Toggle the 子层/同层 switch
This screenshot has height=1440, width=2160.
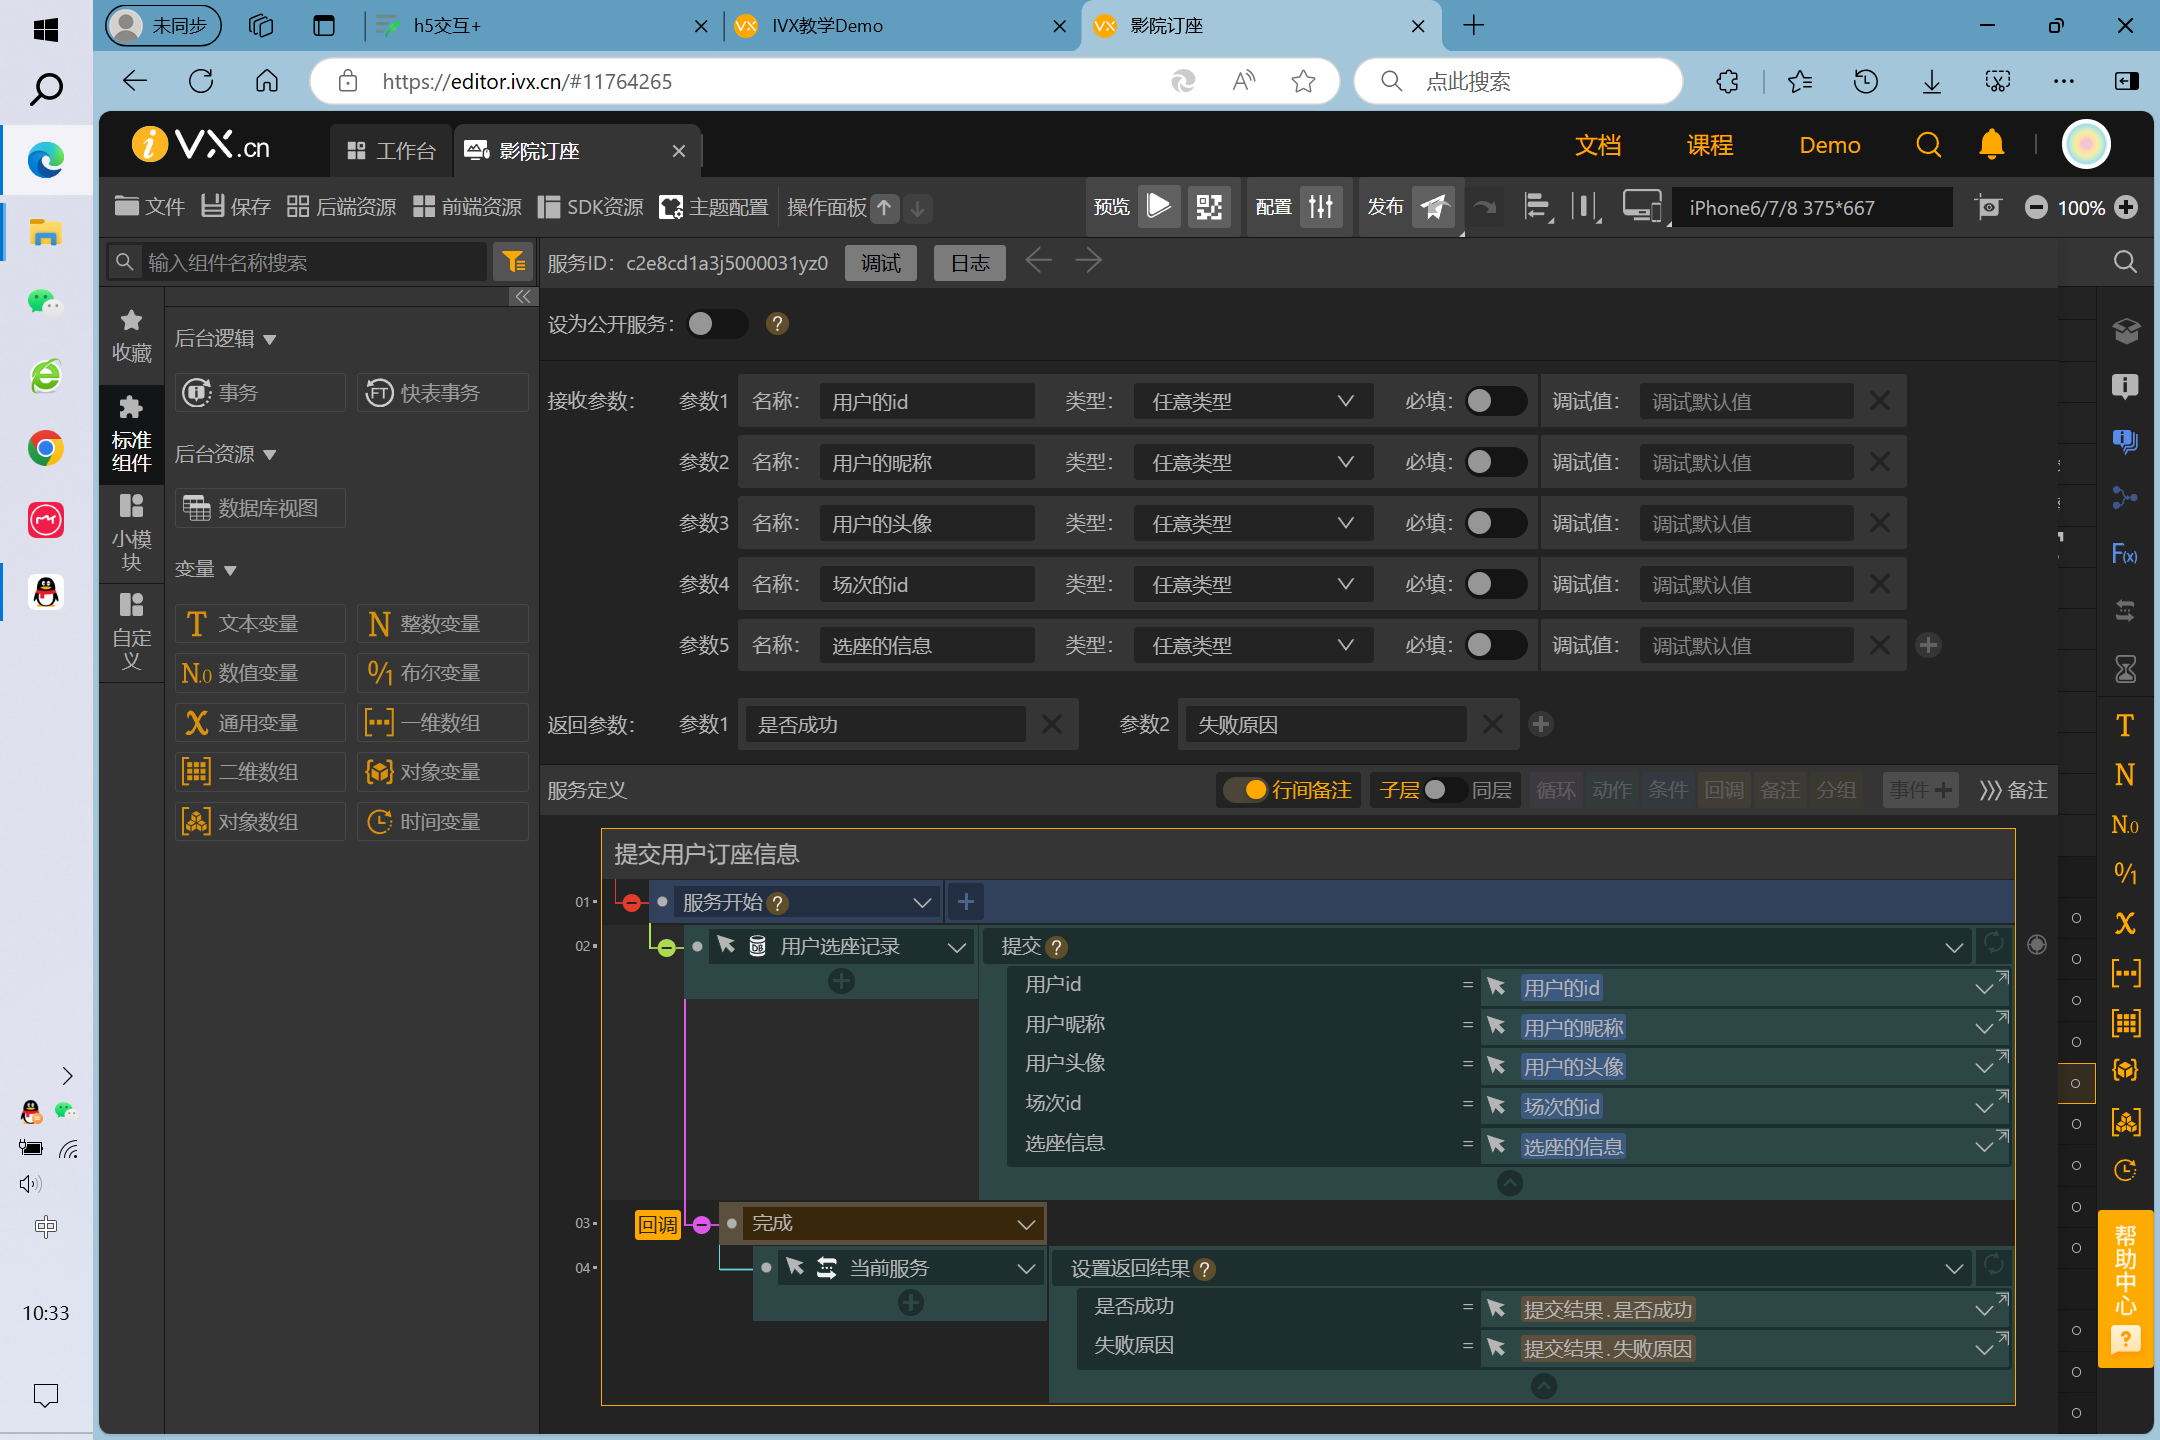pyautogui.click(x=1445, y=790)
